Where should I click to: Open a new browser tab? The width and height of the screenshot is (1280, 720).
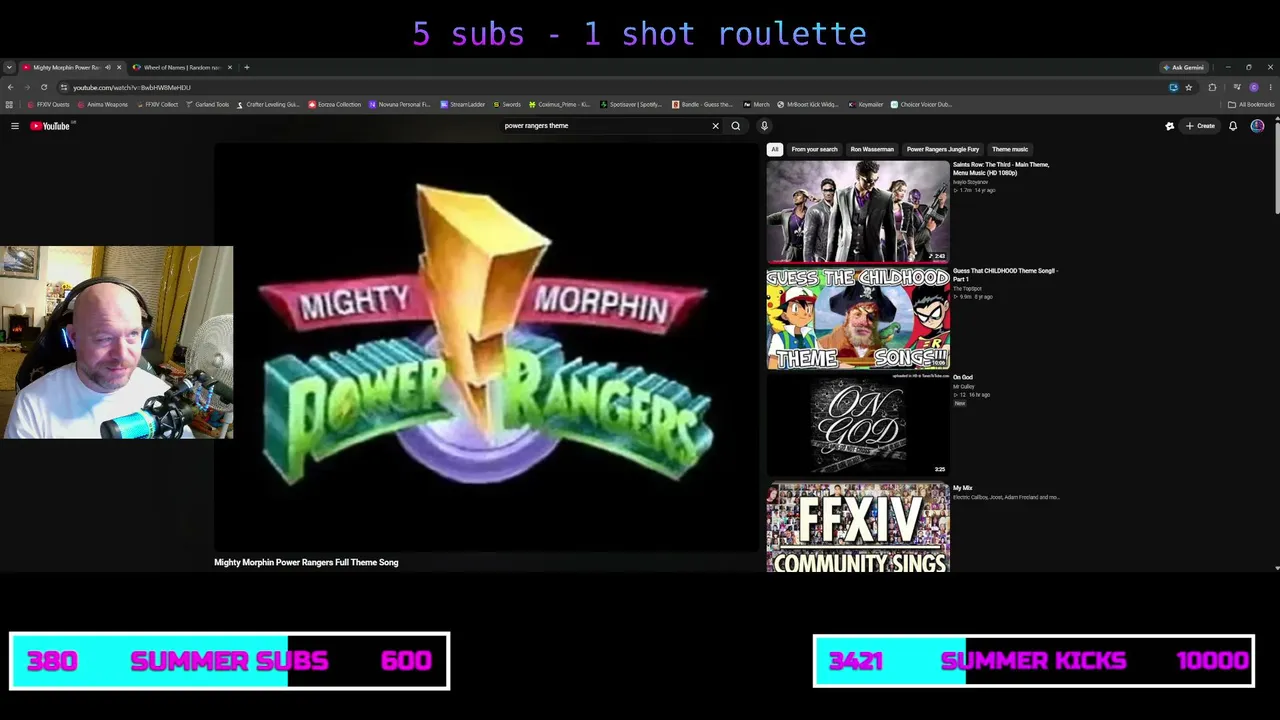click(x=247, y=67)
